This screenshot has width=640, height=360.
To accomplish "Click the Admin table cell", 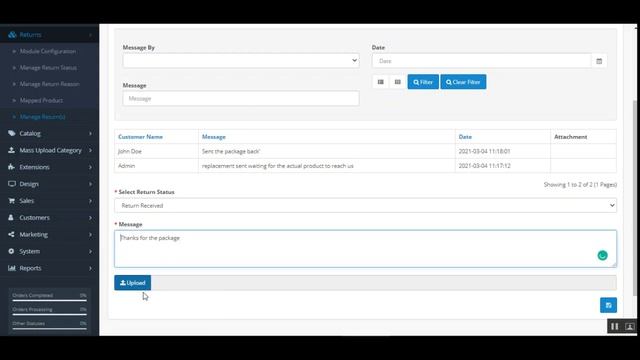I will (156, 166).
